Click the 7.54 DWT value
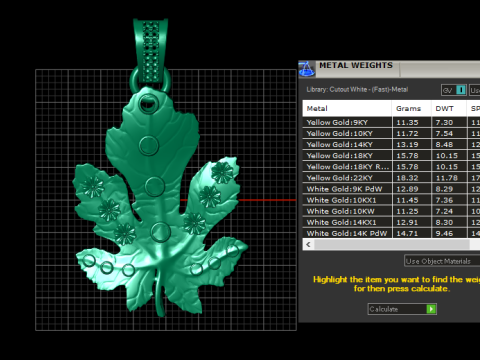 444,134
